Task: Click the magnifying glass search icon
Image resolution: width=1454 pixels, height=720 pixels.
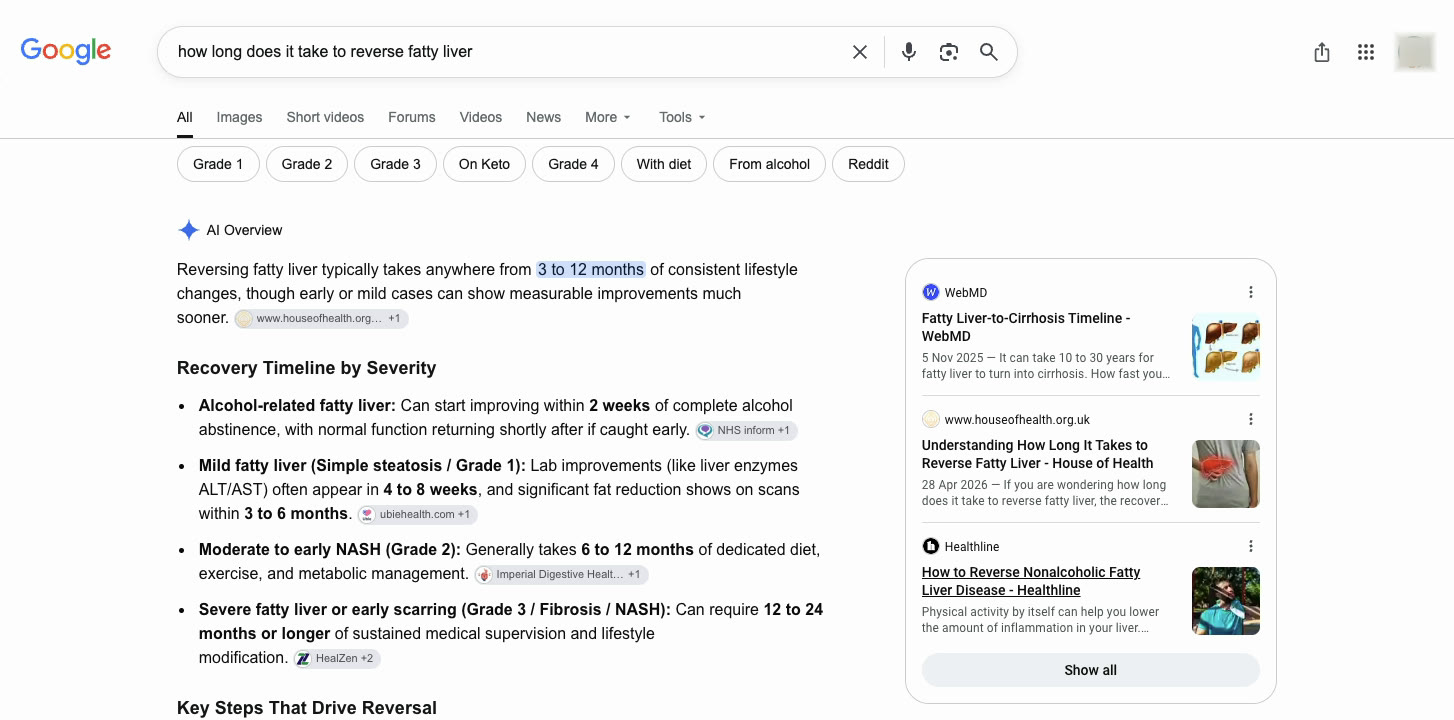Action: (x=989, y=52)
